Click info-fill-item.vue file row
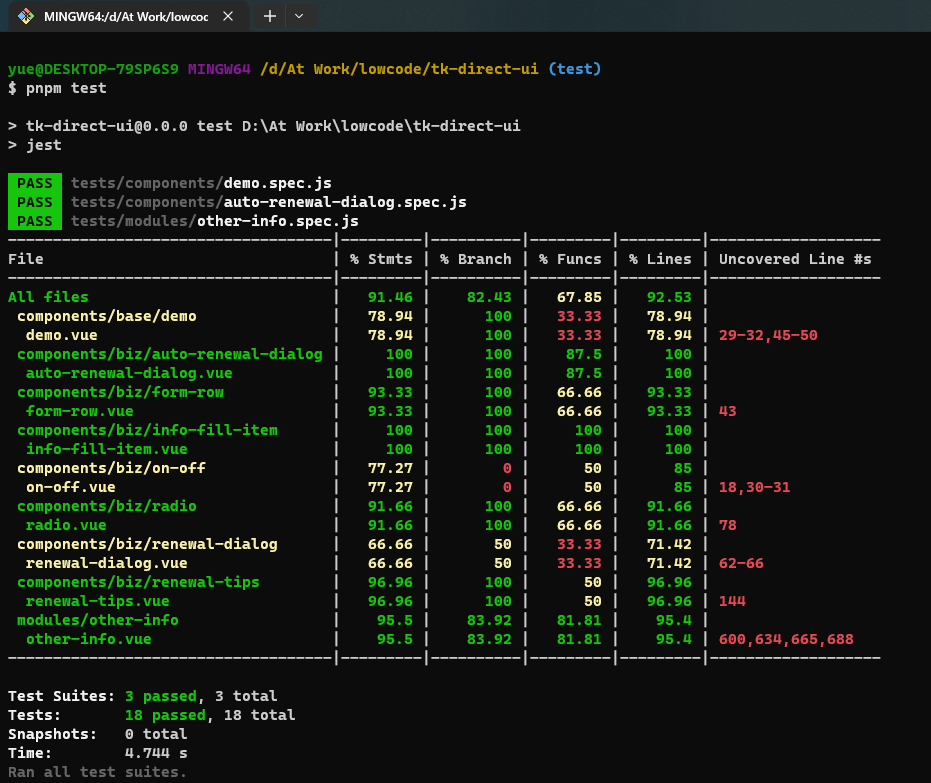This screenshot has height=783, width=931. (107, 449)
